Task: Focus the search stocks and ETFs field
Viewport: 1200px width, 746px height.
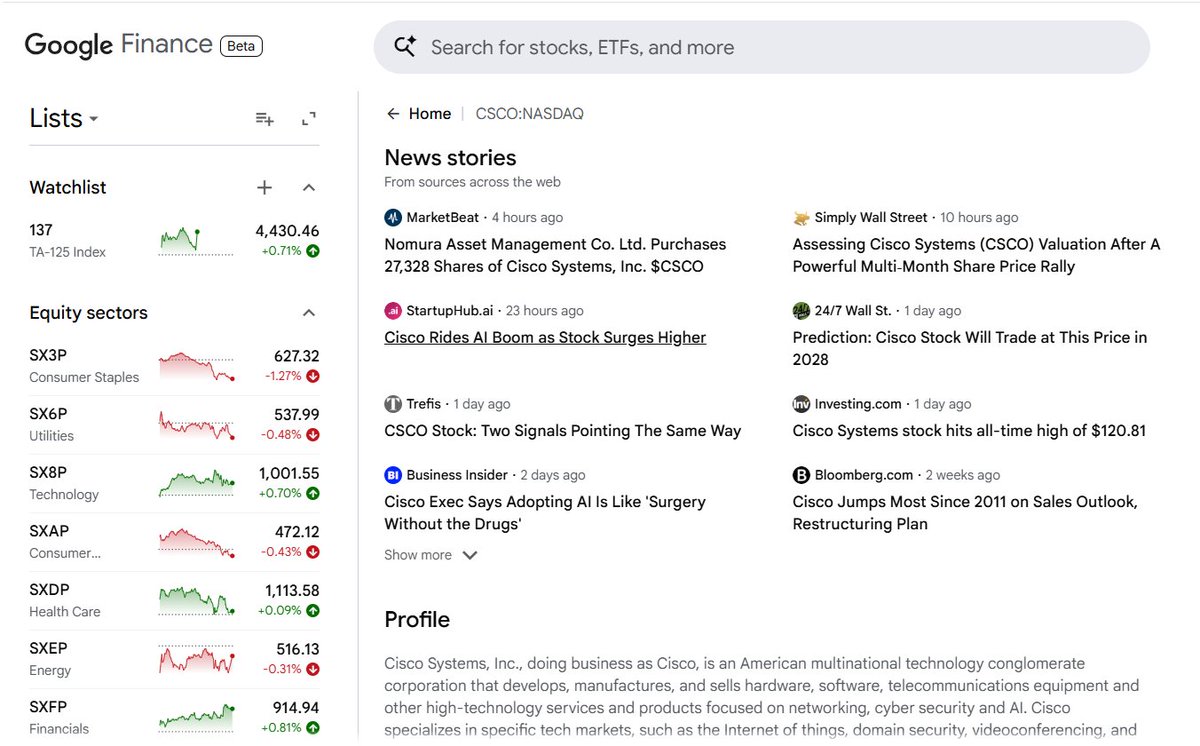Action: (x=761, y=47)
